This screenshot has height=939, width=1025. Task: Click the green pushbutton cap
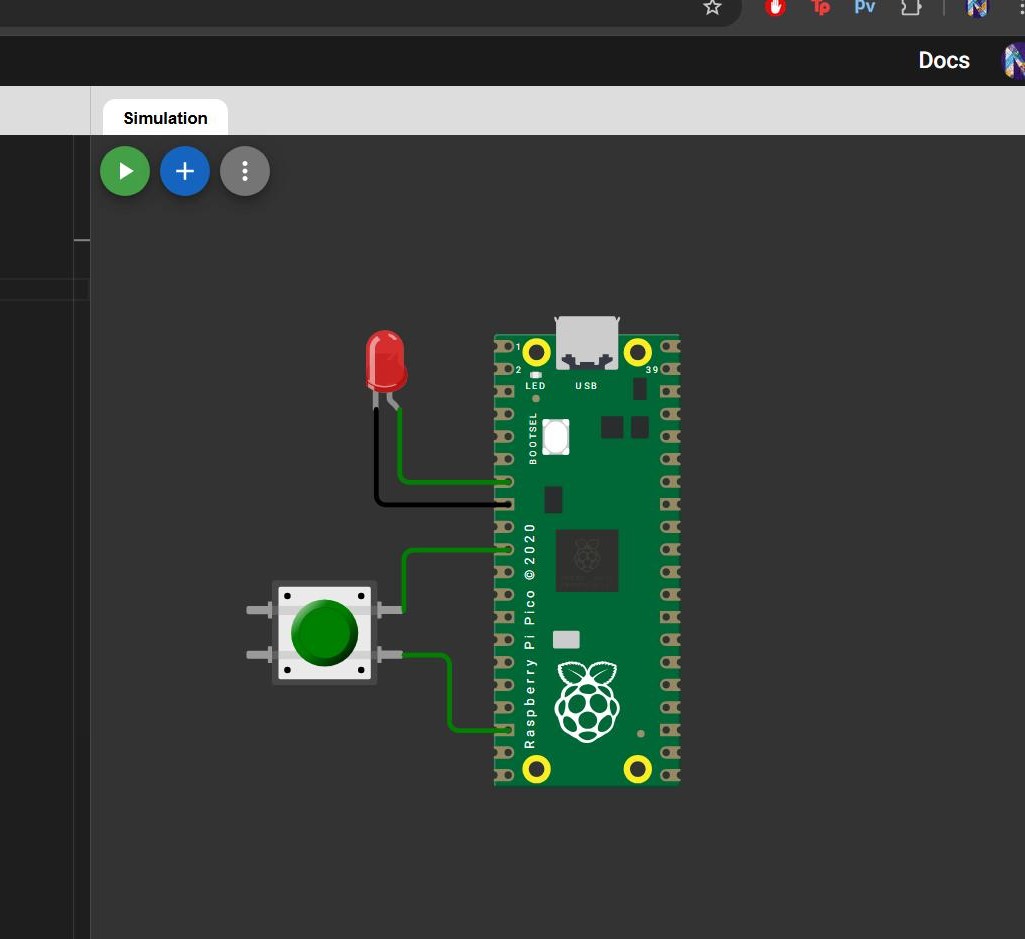(x=324, y=632)
